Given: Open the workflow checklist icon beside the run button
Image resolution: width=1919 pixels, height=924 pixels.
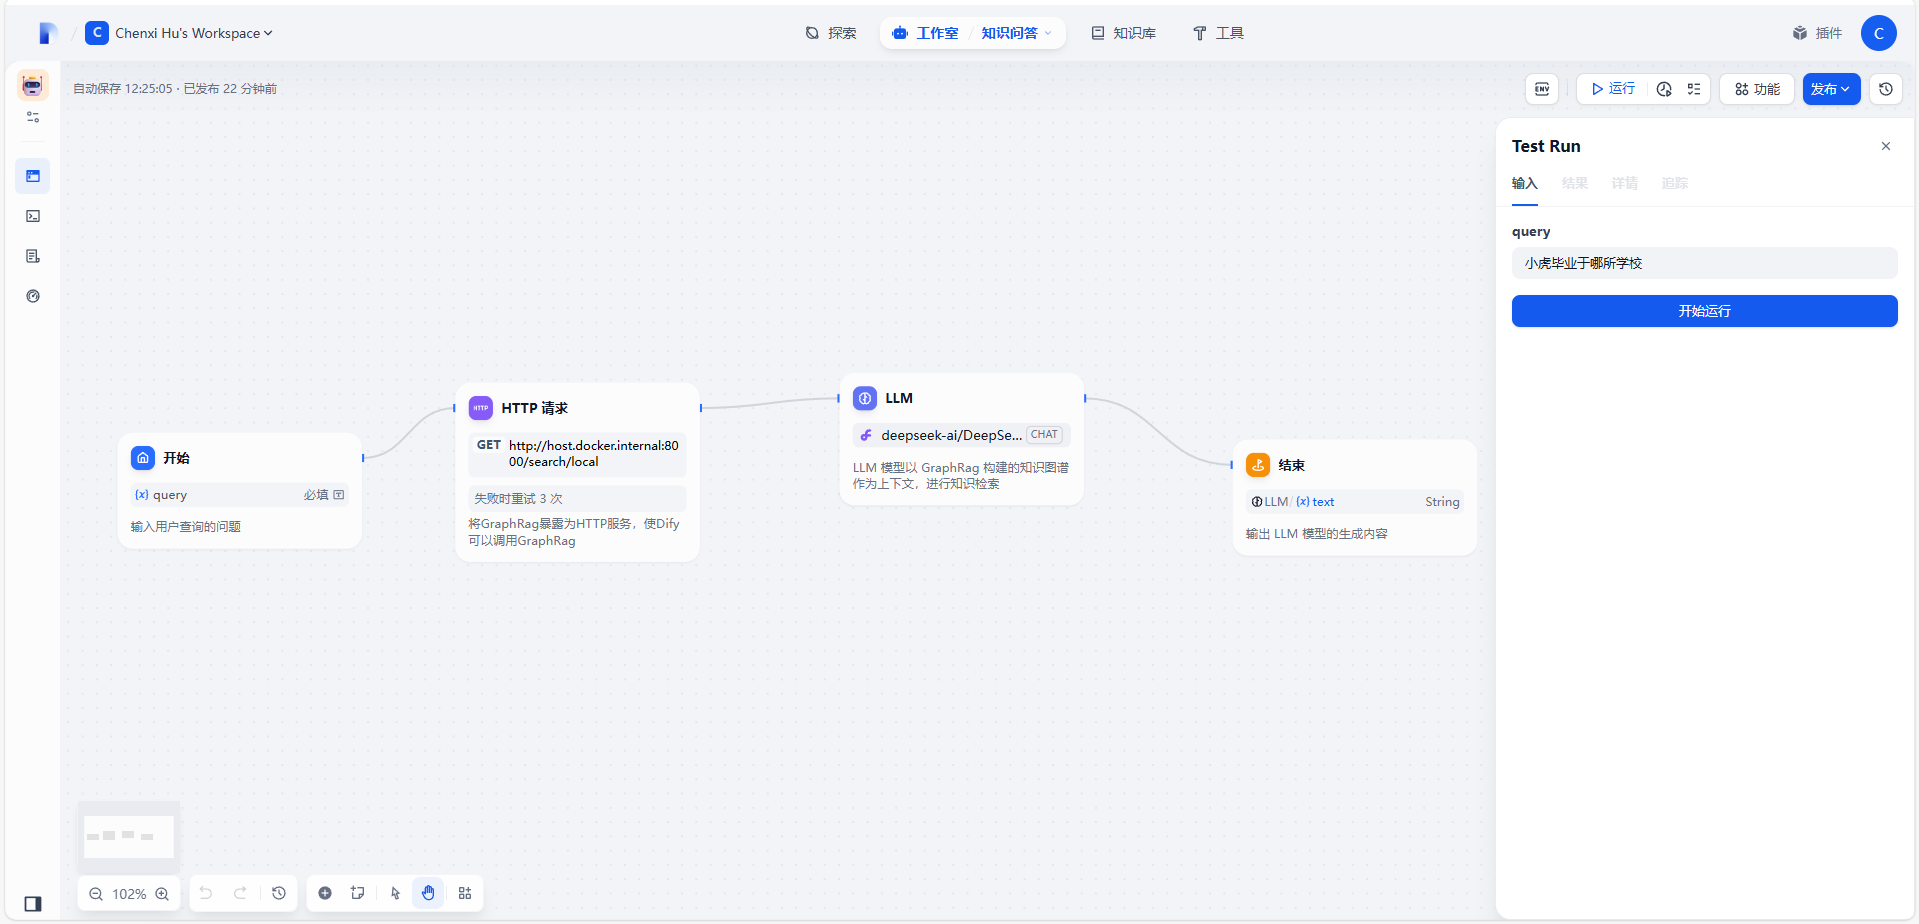Looking at the screenshot, I should (x=1693, y=89).
